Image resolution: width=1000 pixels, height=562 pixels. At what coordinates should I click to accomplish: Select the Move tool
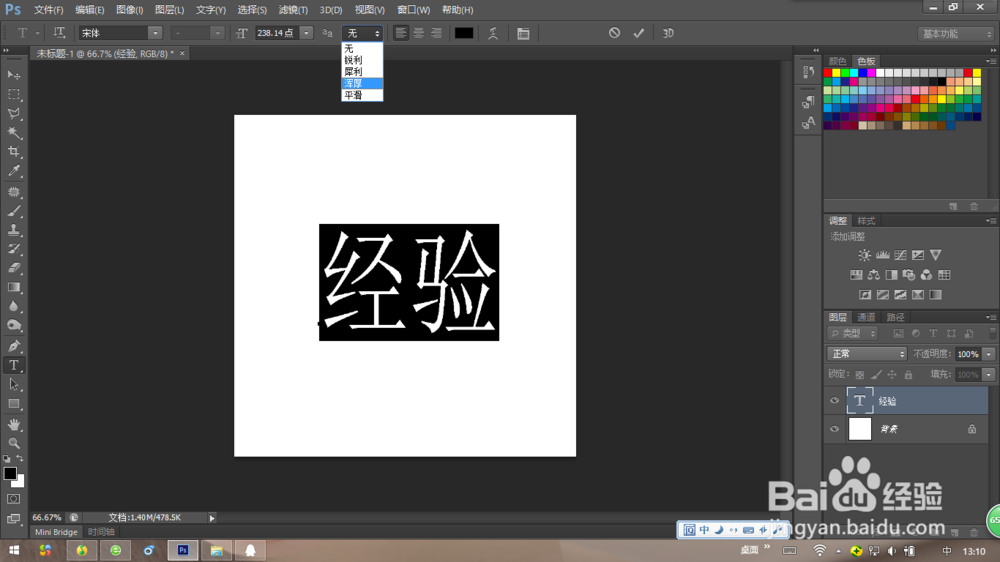[13, 75]
